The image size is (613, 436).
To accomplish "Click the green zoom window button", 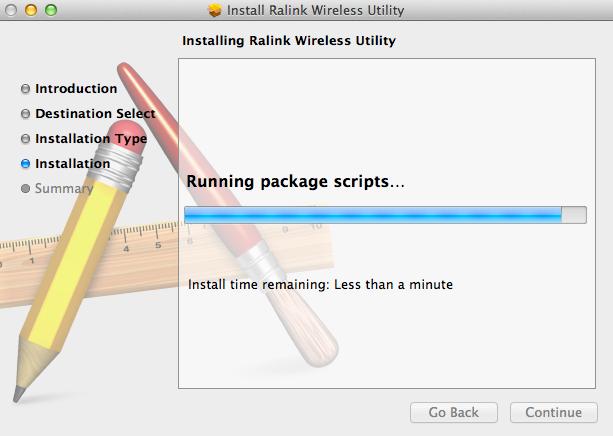I will 51,10.
